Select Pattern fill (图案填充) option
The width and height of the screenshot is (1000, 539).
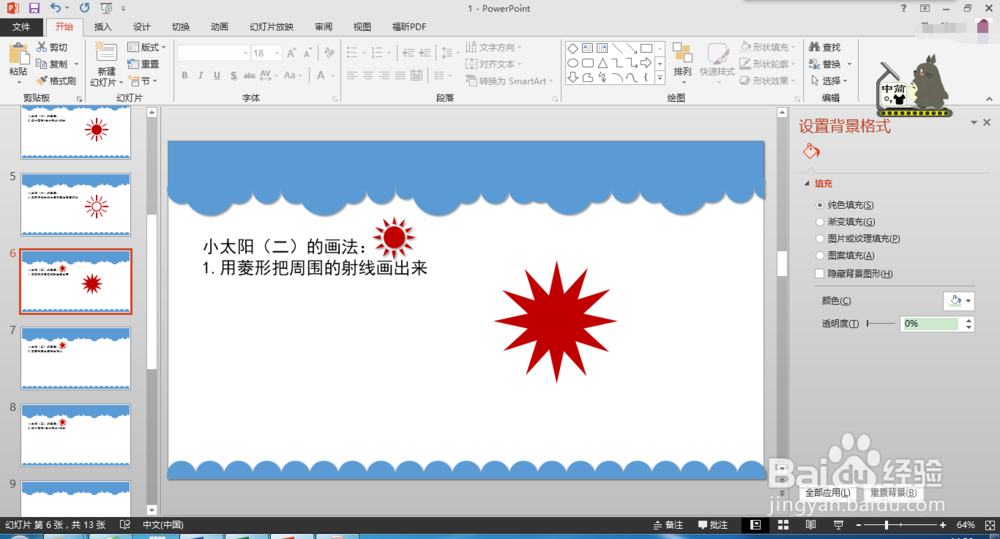[x=820, y=255]
